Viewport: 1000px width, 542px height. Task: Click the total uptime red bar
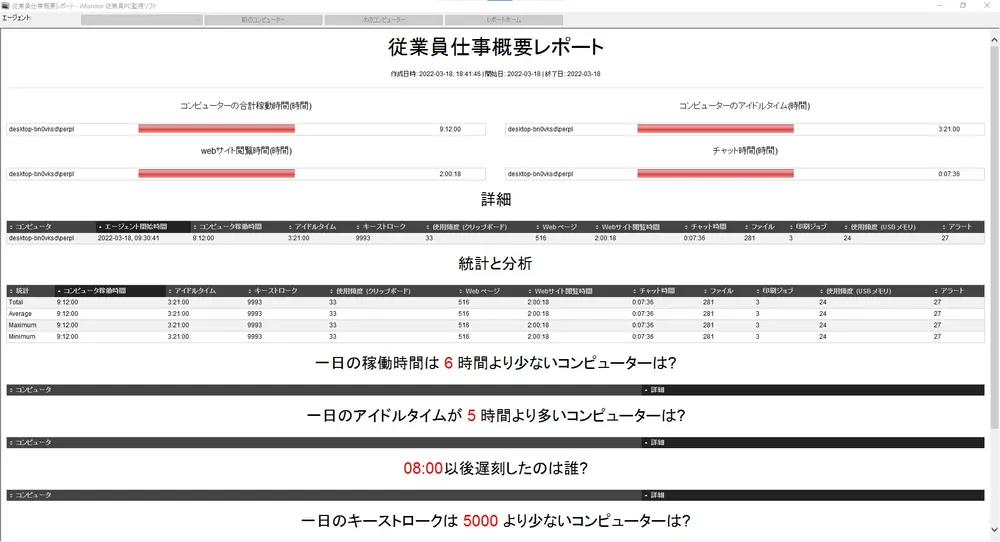[x=216, y=129]
